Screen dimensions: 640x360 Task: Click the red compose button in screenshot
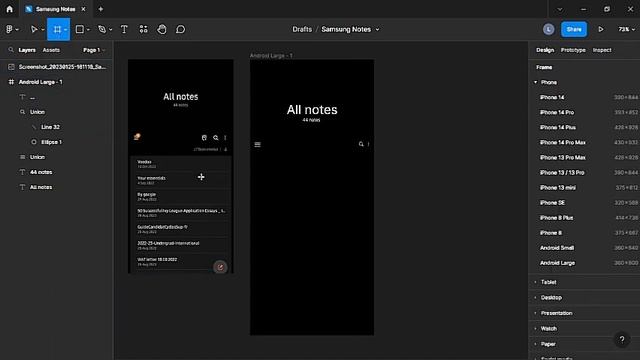coord(220,267)
